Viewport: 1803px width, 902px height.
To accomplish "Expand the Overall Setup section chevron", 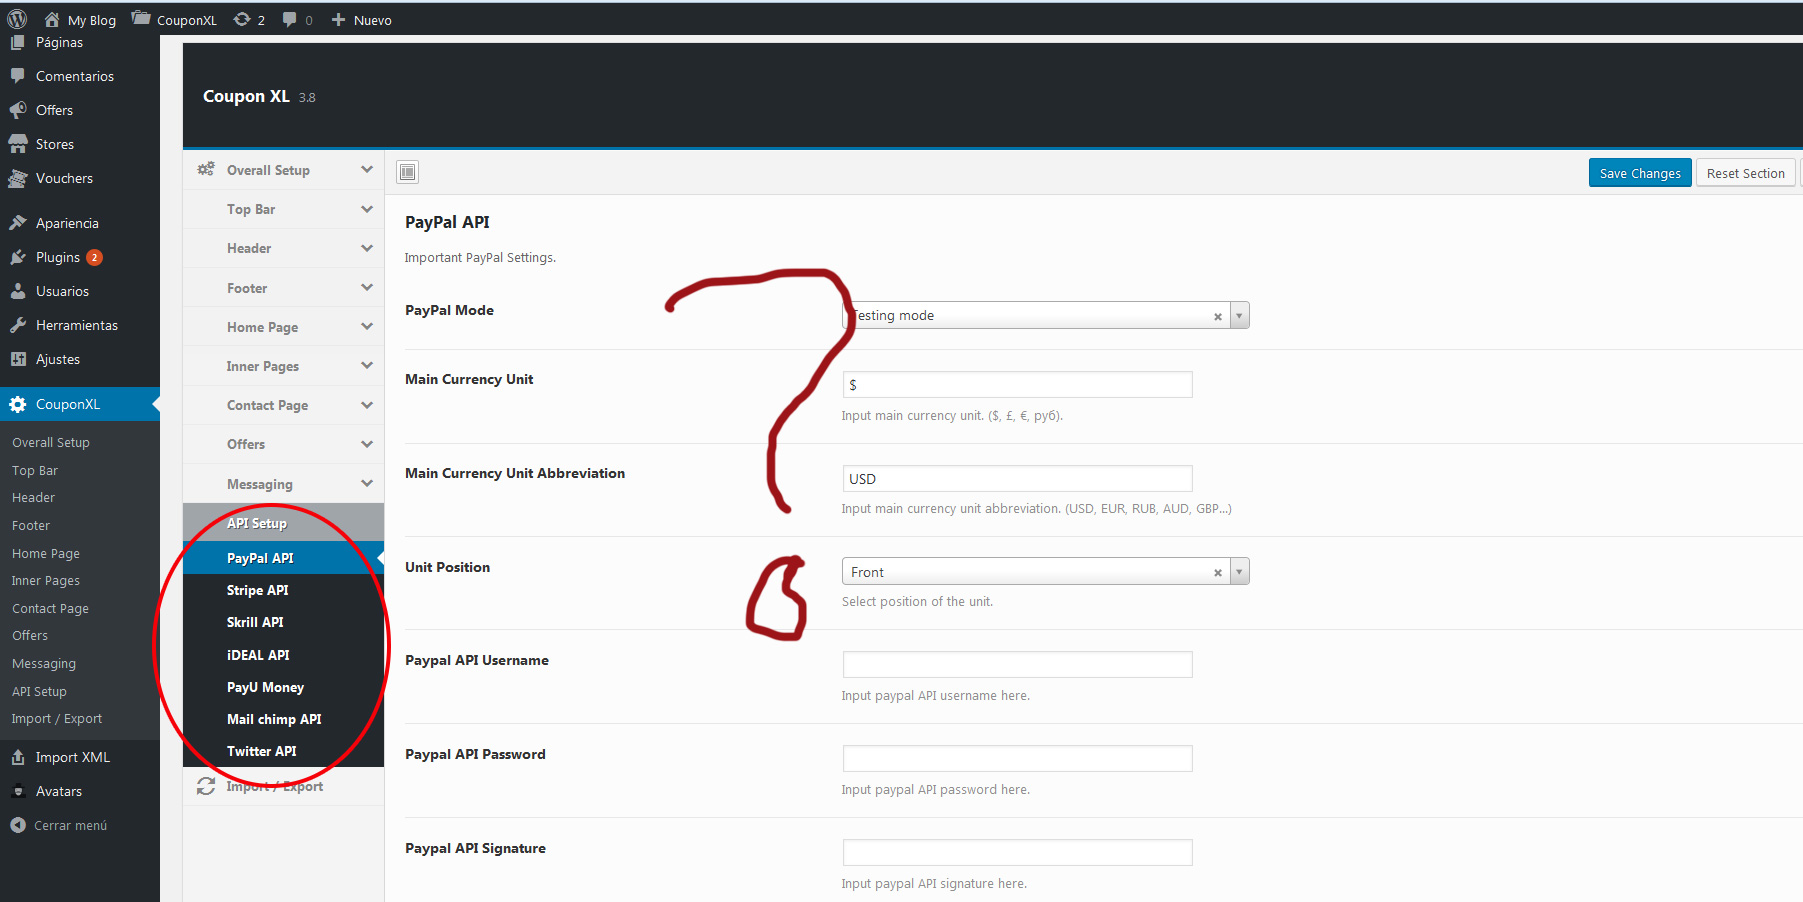I will pos(367,170).
